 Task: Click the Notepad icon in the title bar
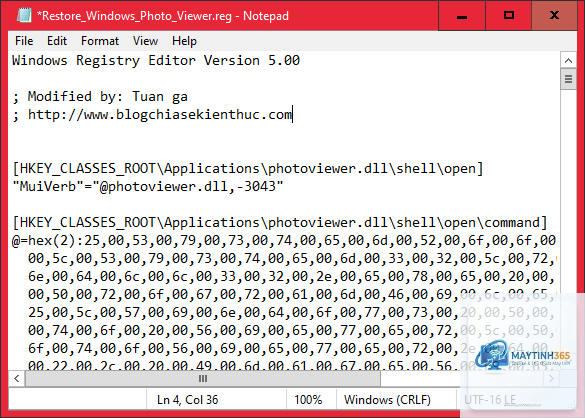[24, 16]
